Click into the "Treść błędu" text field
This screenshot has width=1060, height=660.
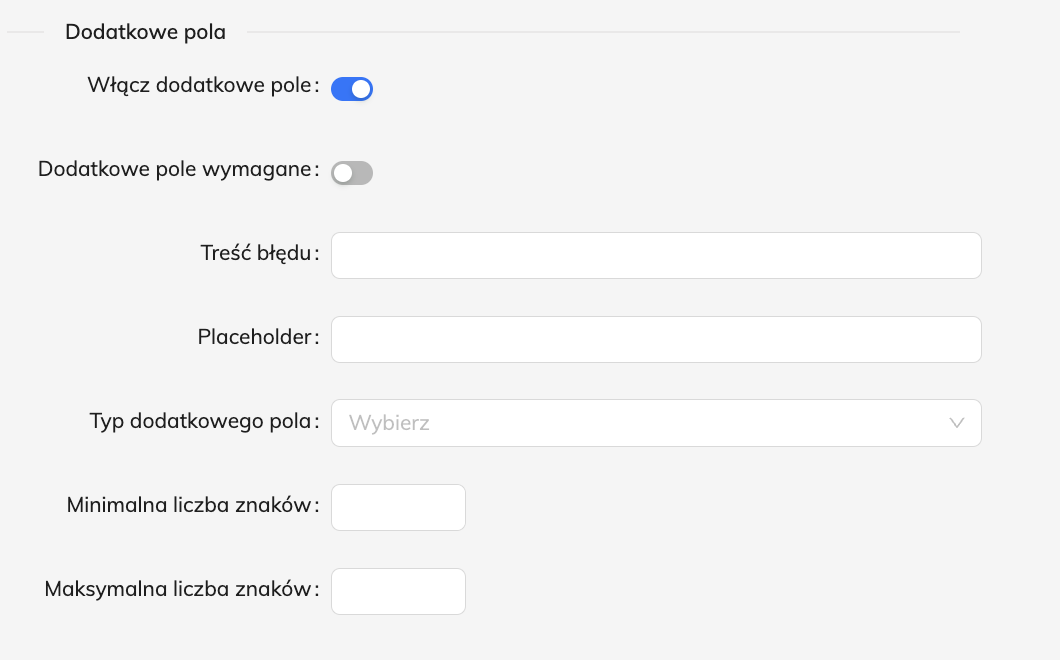(x=655, y=256)
